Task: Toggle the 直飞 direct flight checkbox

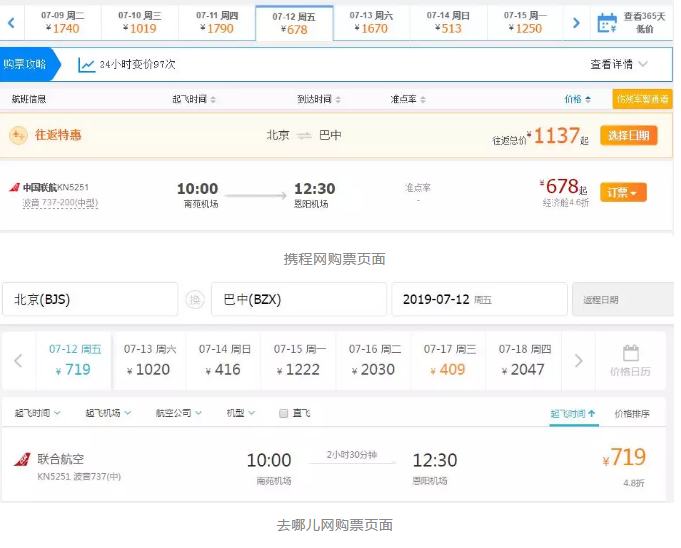Action: click(x=284, y=413)
